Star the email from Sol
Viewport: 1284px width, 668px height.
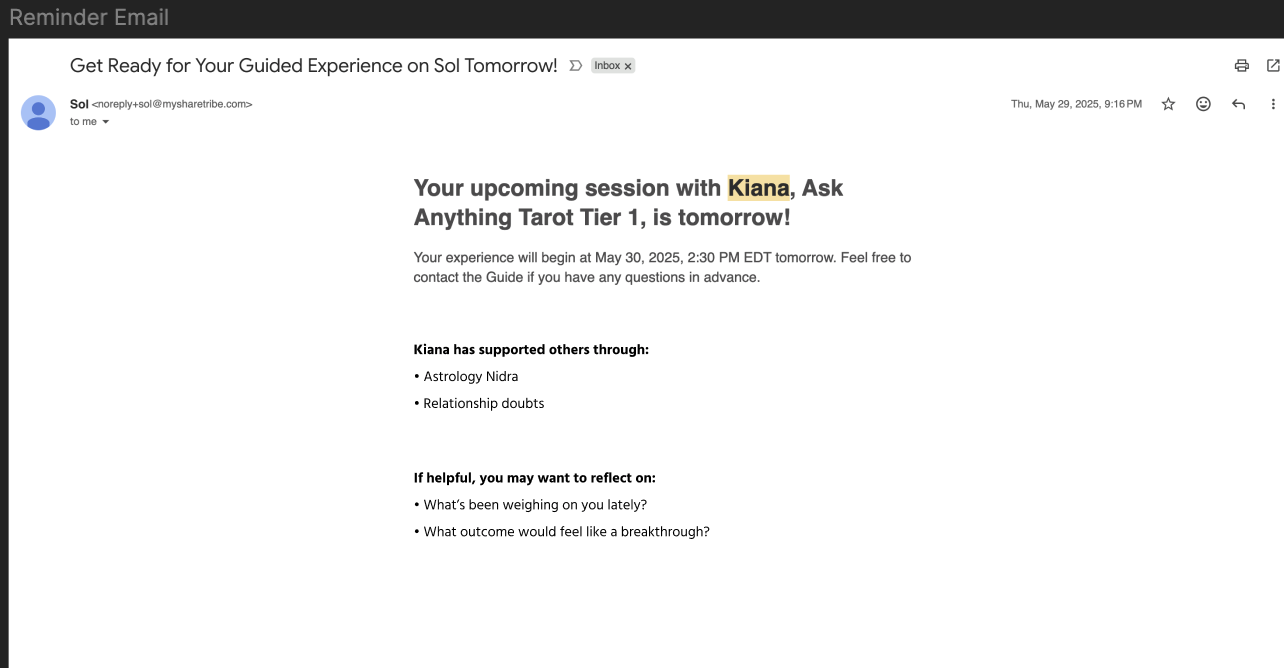point(1168,104)
